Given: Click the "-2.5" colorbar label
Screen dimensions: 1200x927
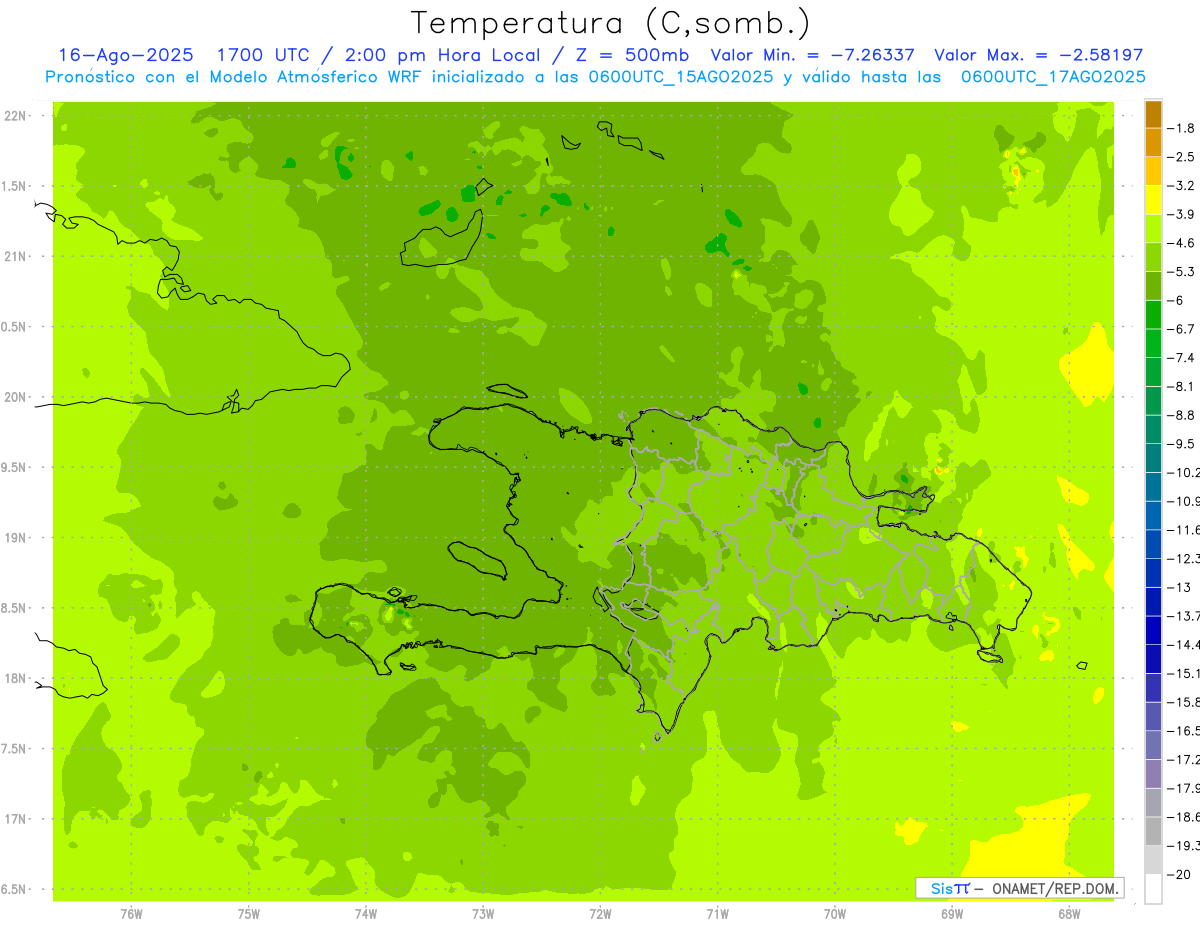Looking at the screenshot, I should (1182, 157).
